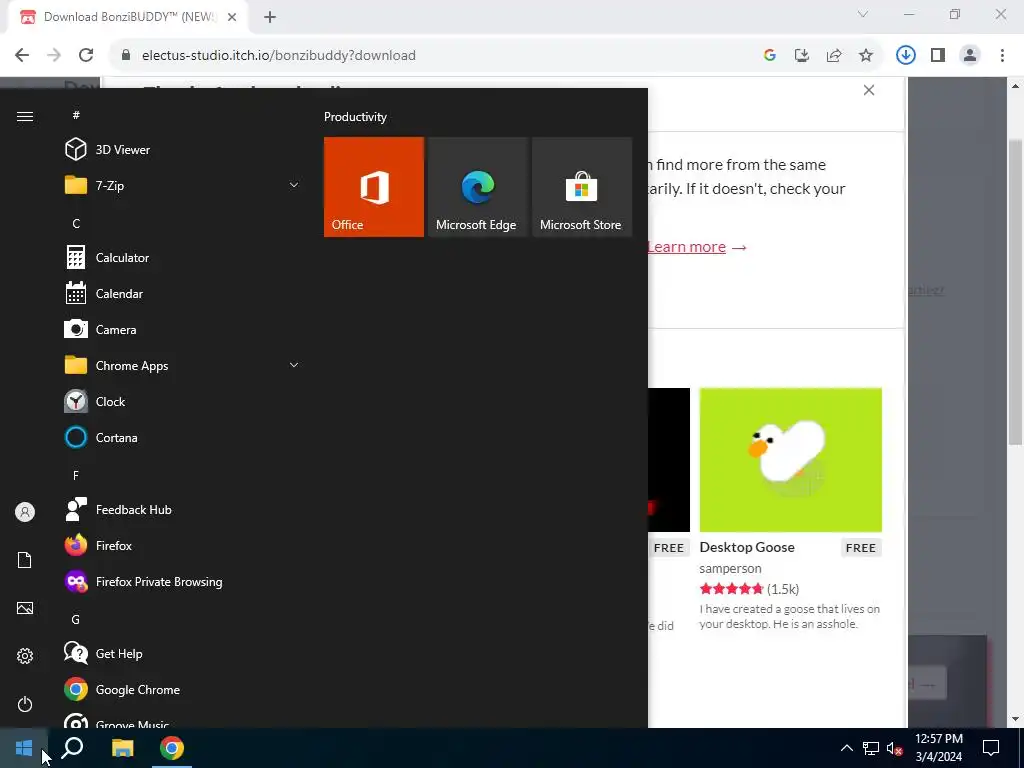Open the Chrome three-dot menu
The width and height of the screenshot is (1024, 768).
click(1002, 56)
